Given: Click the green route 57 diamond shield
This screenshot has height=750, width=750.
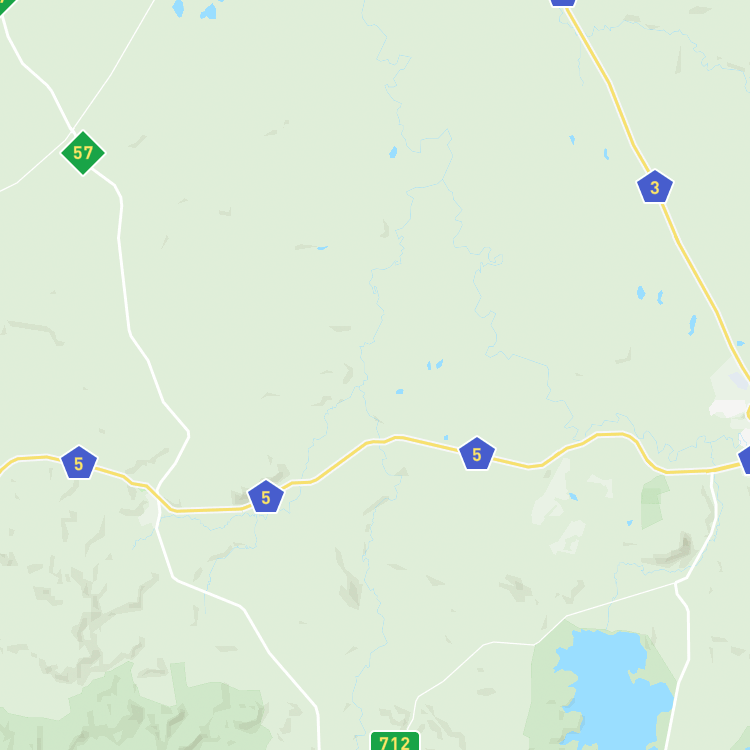Looking at the screenshot, I should [83, 153].
